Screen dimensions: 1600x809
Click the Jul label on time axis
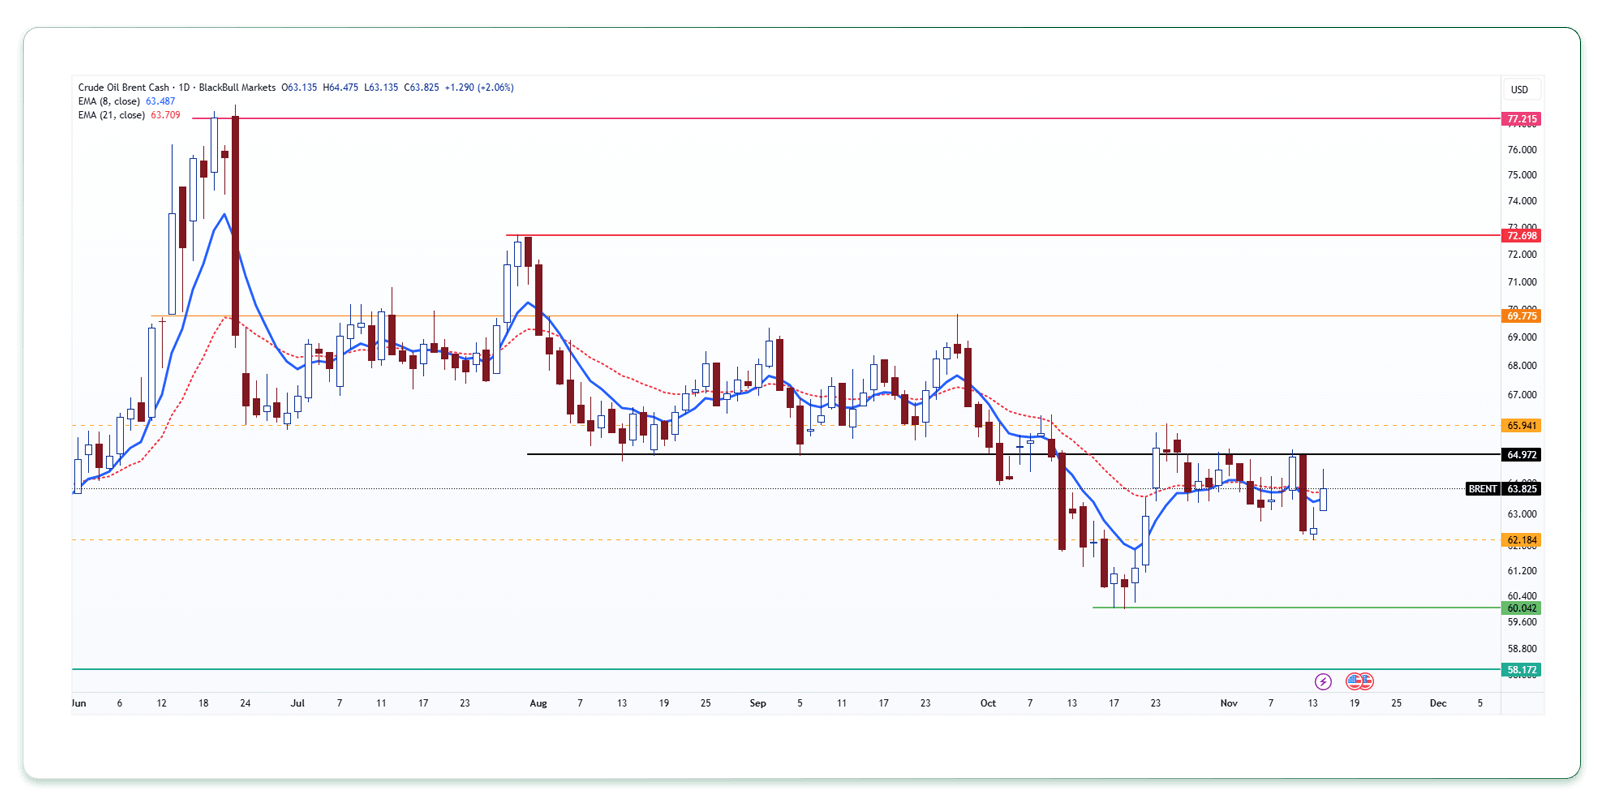click(297, 703)
